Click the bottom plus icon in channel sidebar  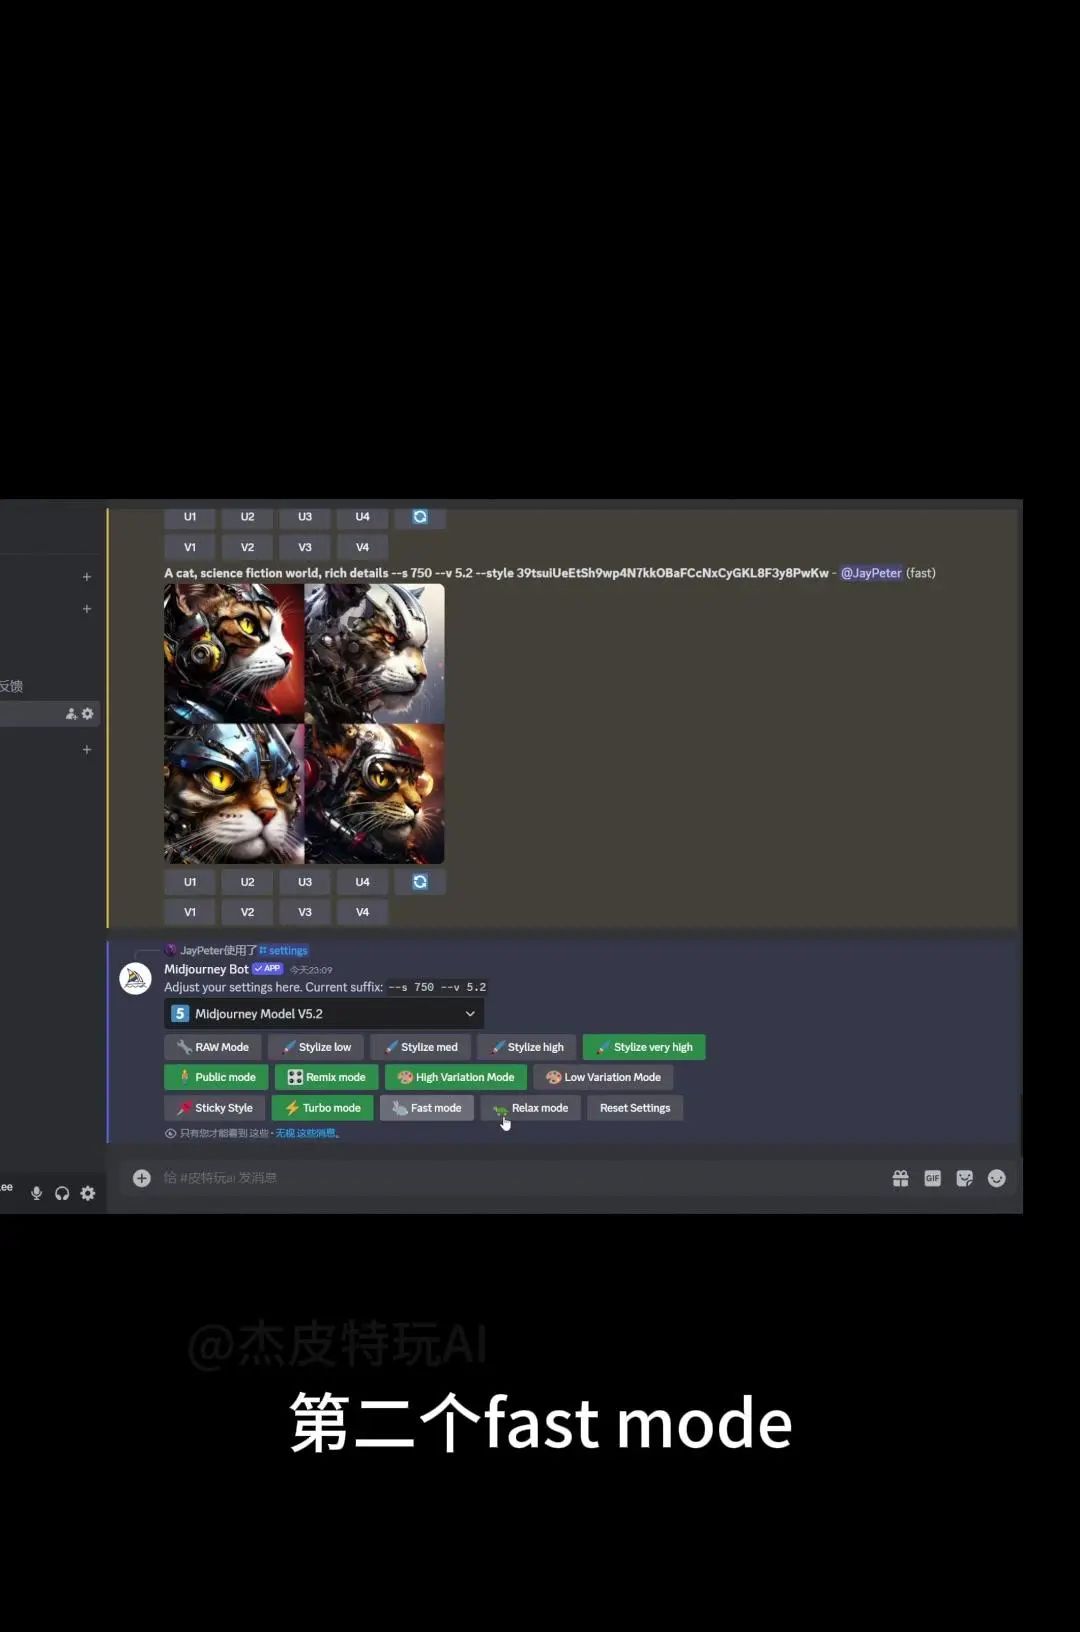click(x=87, y=749)
